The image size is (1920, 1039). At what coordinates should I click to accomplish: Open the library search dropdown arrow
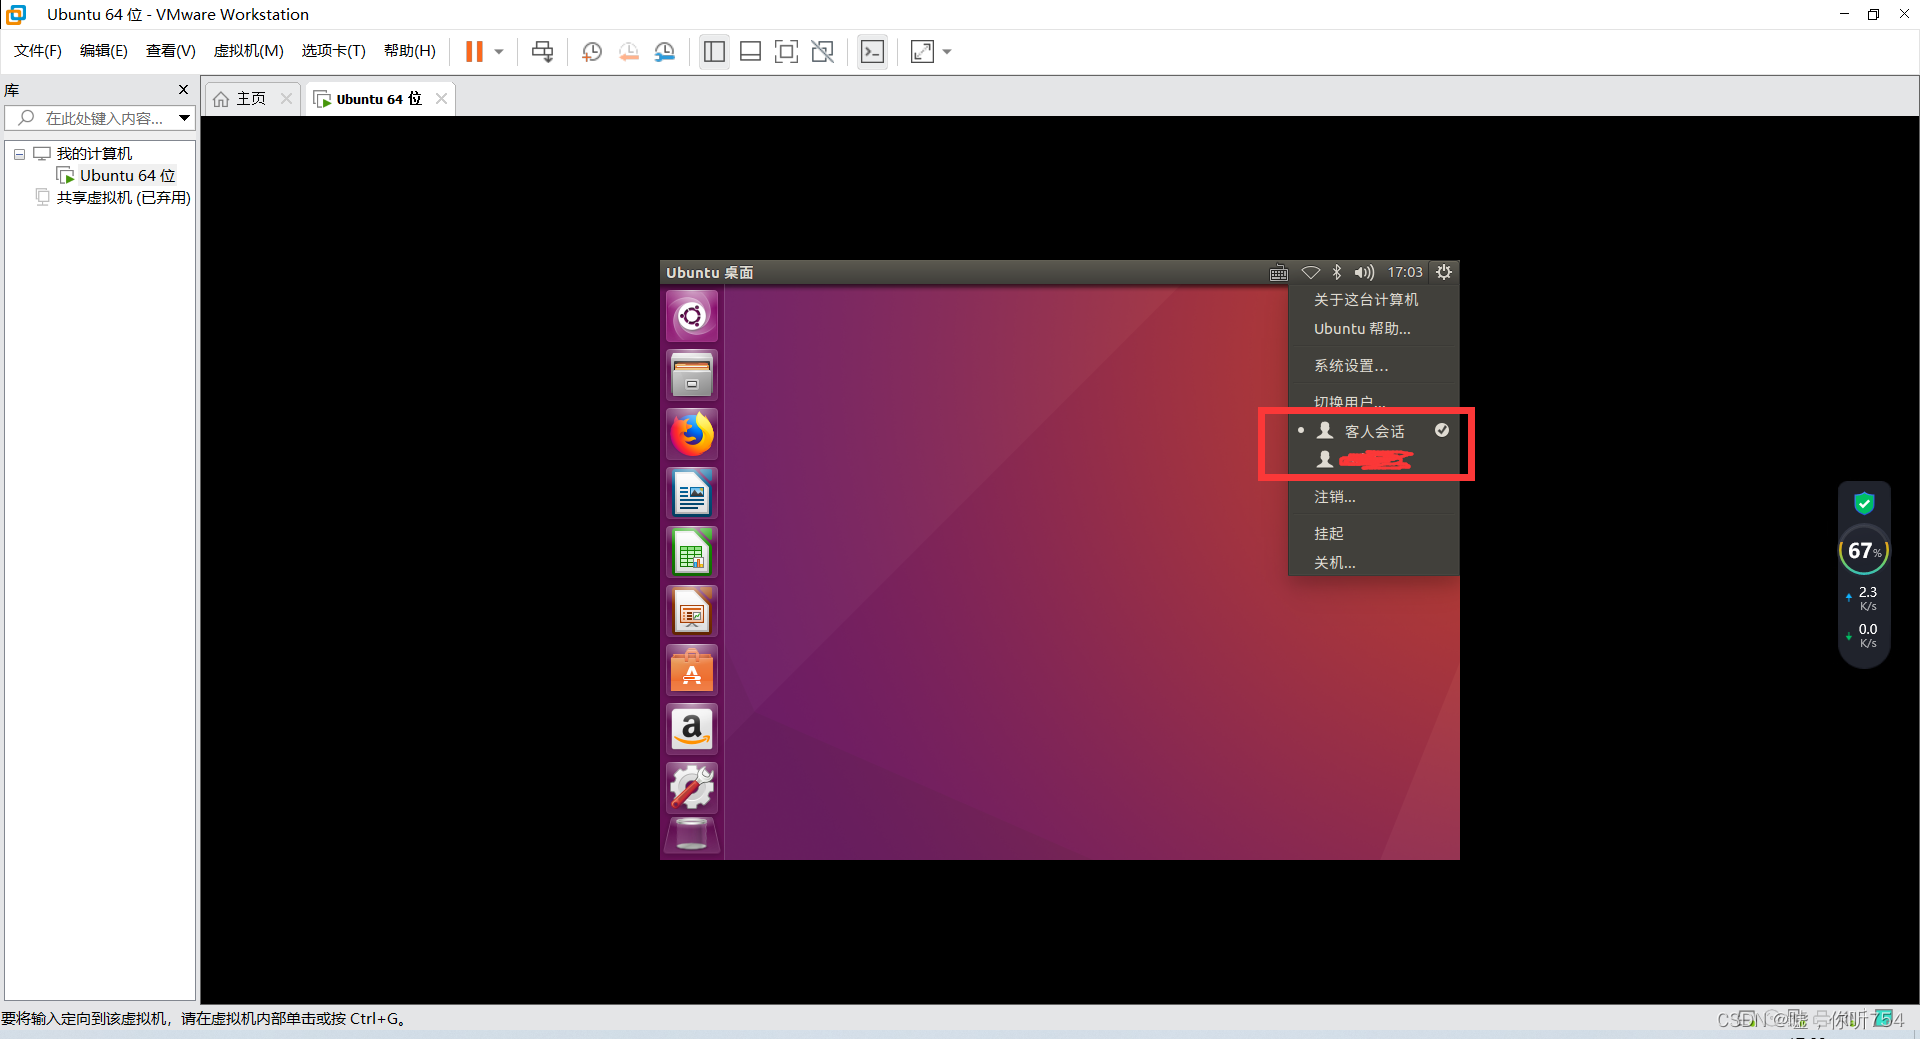click(x=185, y=118)
